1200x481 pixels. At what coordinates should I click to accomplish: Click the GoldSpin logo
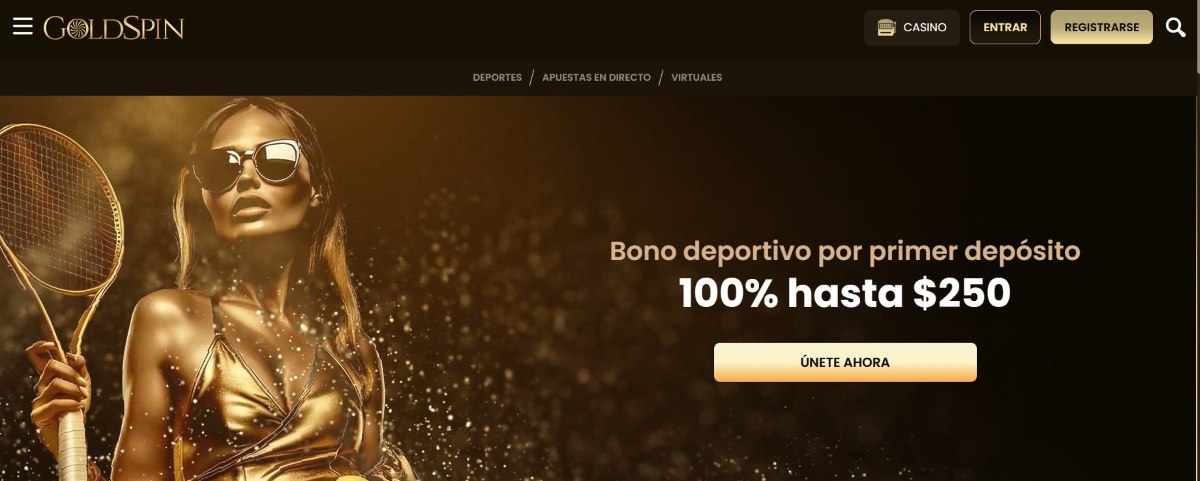point(114,28)
